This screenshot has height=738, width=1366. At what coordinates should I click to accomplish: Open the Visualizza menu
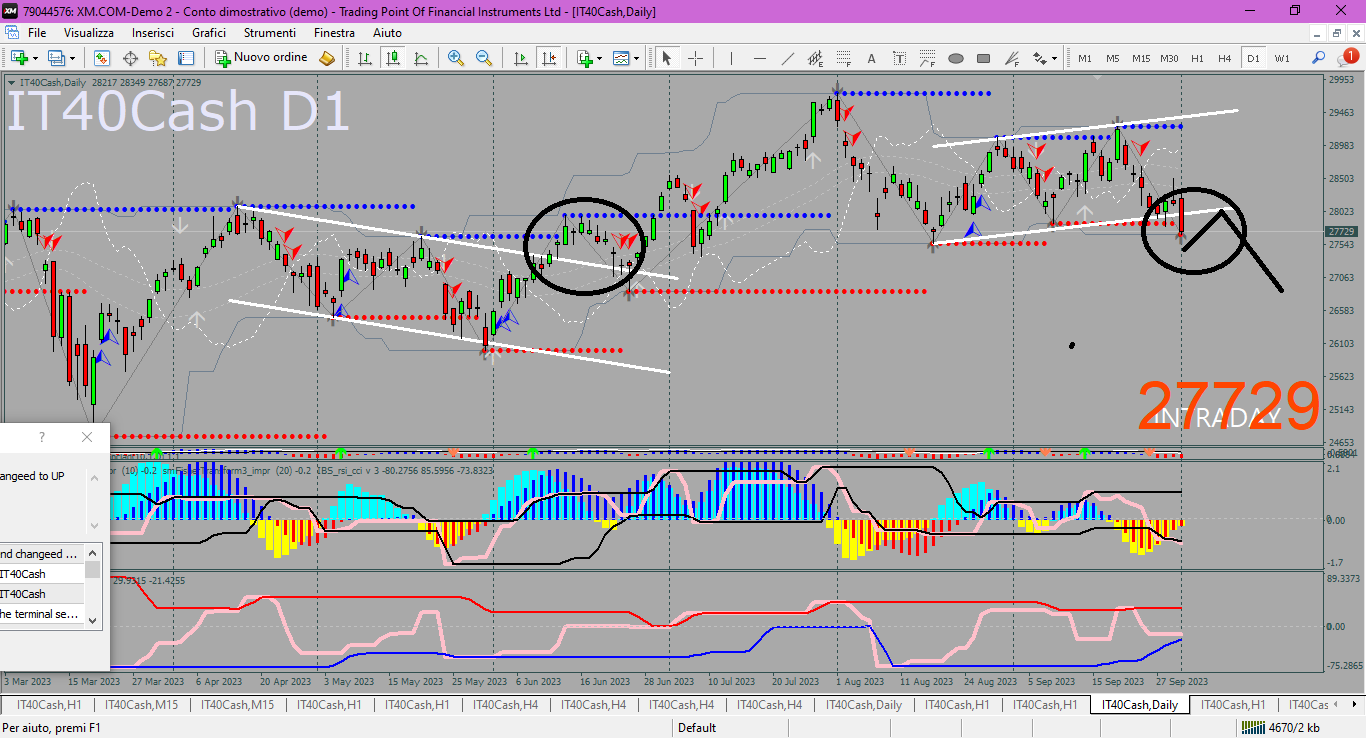point(89,33)
